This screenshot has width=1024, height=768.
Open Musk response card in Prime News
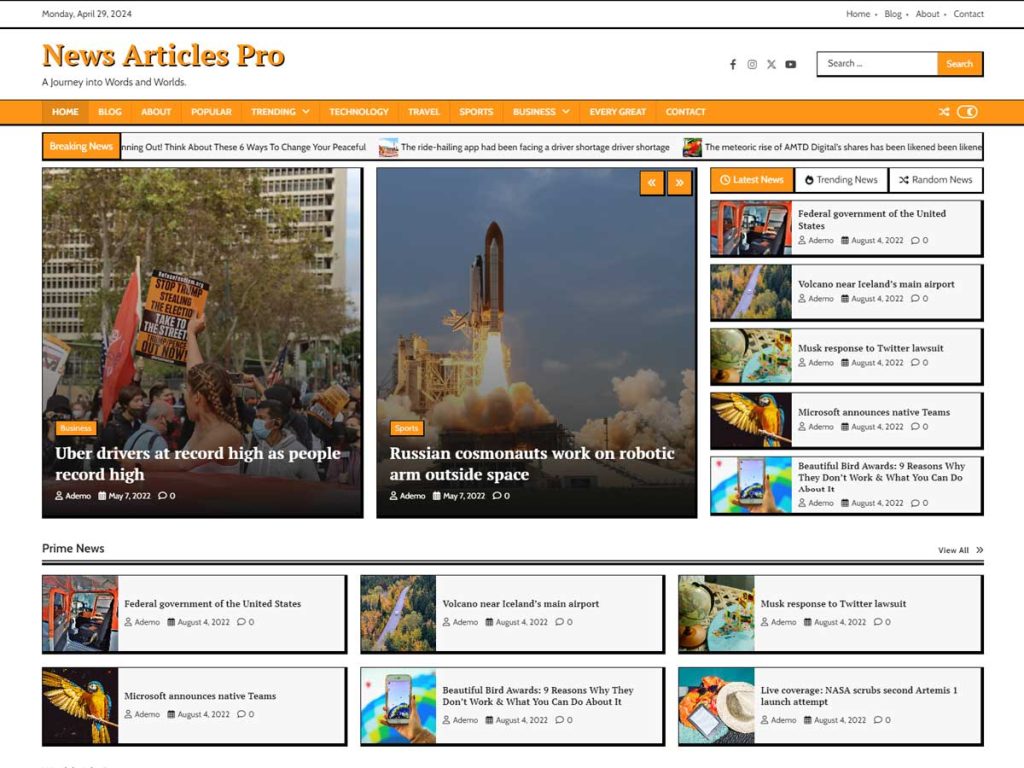(833, 604)
